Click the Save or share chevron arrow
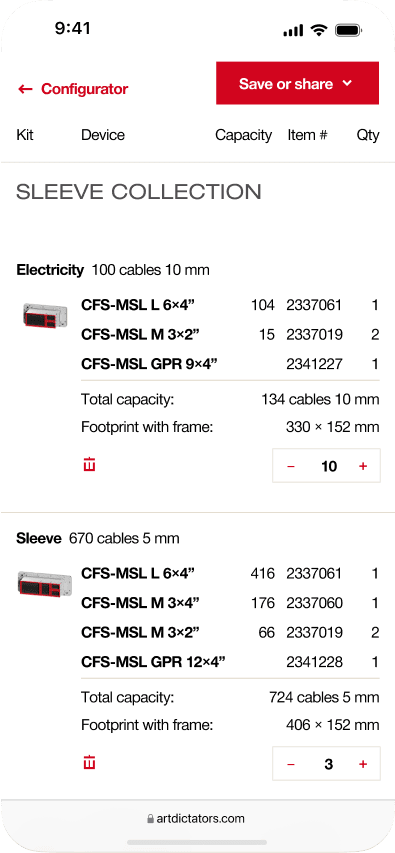This screenshot has width=395, height=853. [x=347, y=84]
